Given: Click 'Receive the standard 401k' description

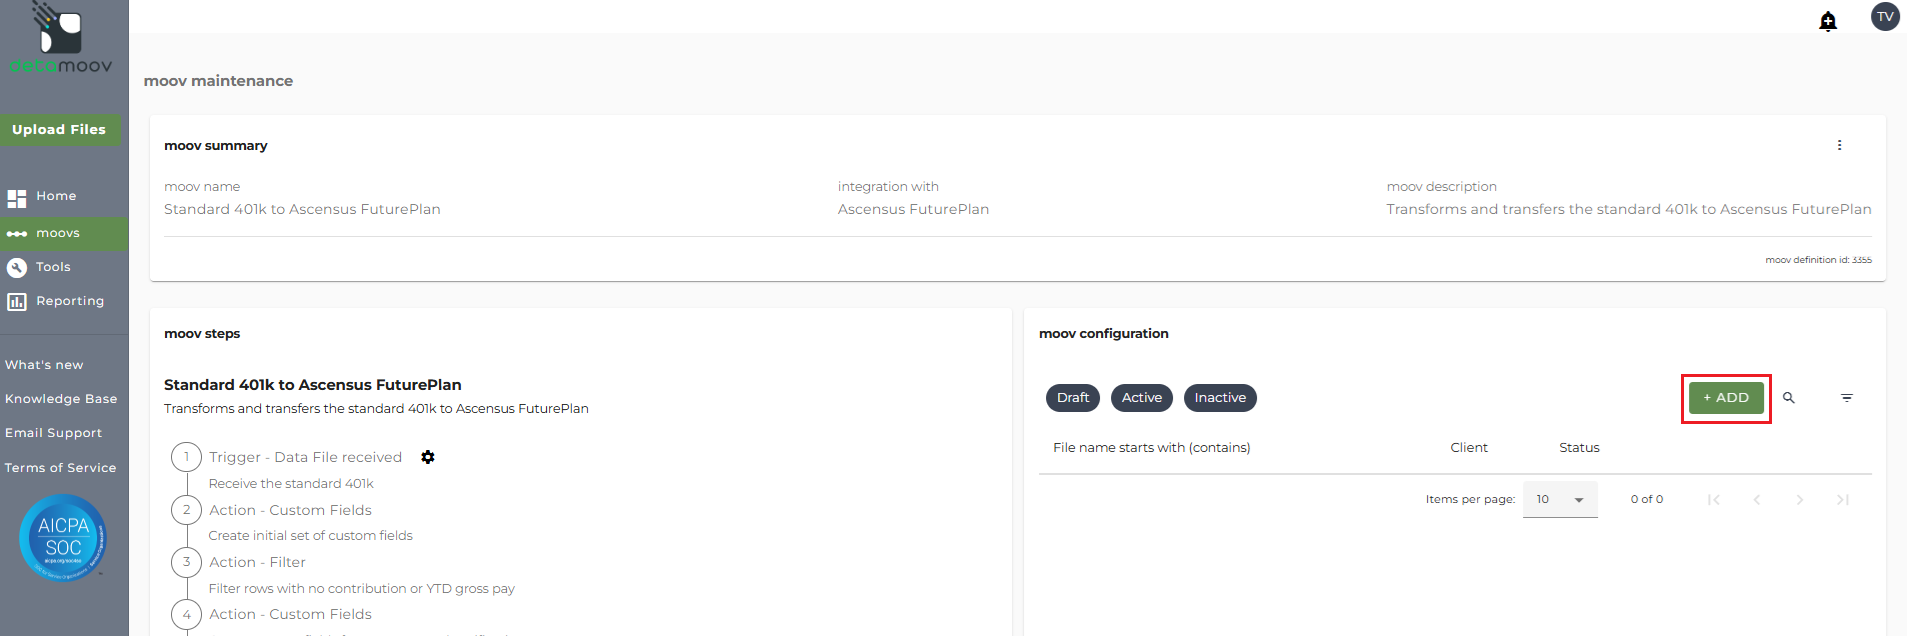Looking at the screenshot, I should (291, 484).
